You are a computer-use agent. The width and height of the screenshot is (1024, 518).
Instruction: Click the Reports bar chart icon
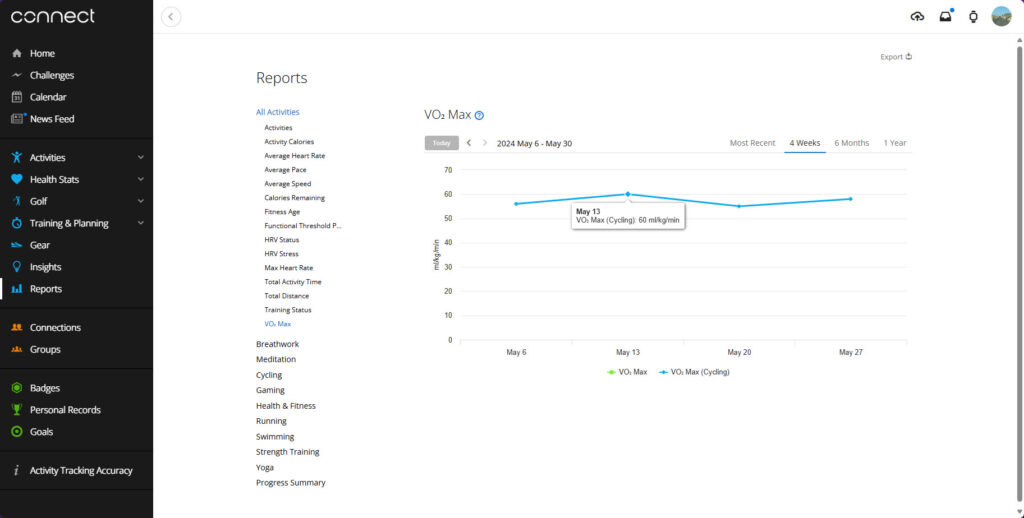pyautogui.click(x=17, y=289)
